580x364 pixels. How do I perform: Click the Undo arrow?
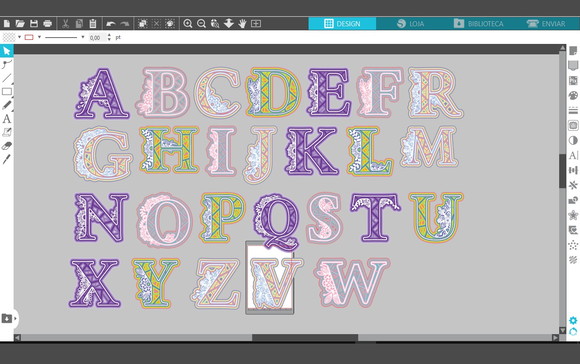coord(111,24)
